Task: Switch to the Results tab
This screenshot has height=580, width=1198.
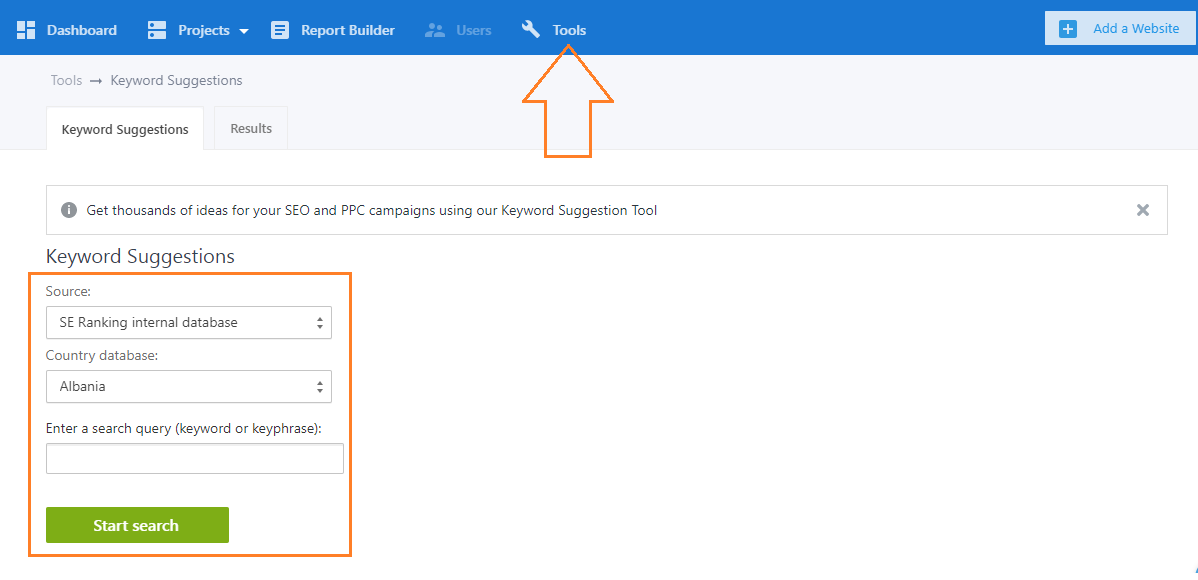Action: coord(251,128)
